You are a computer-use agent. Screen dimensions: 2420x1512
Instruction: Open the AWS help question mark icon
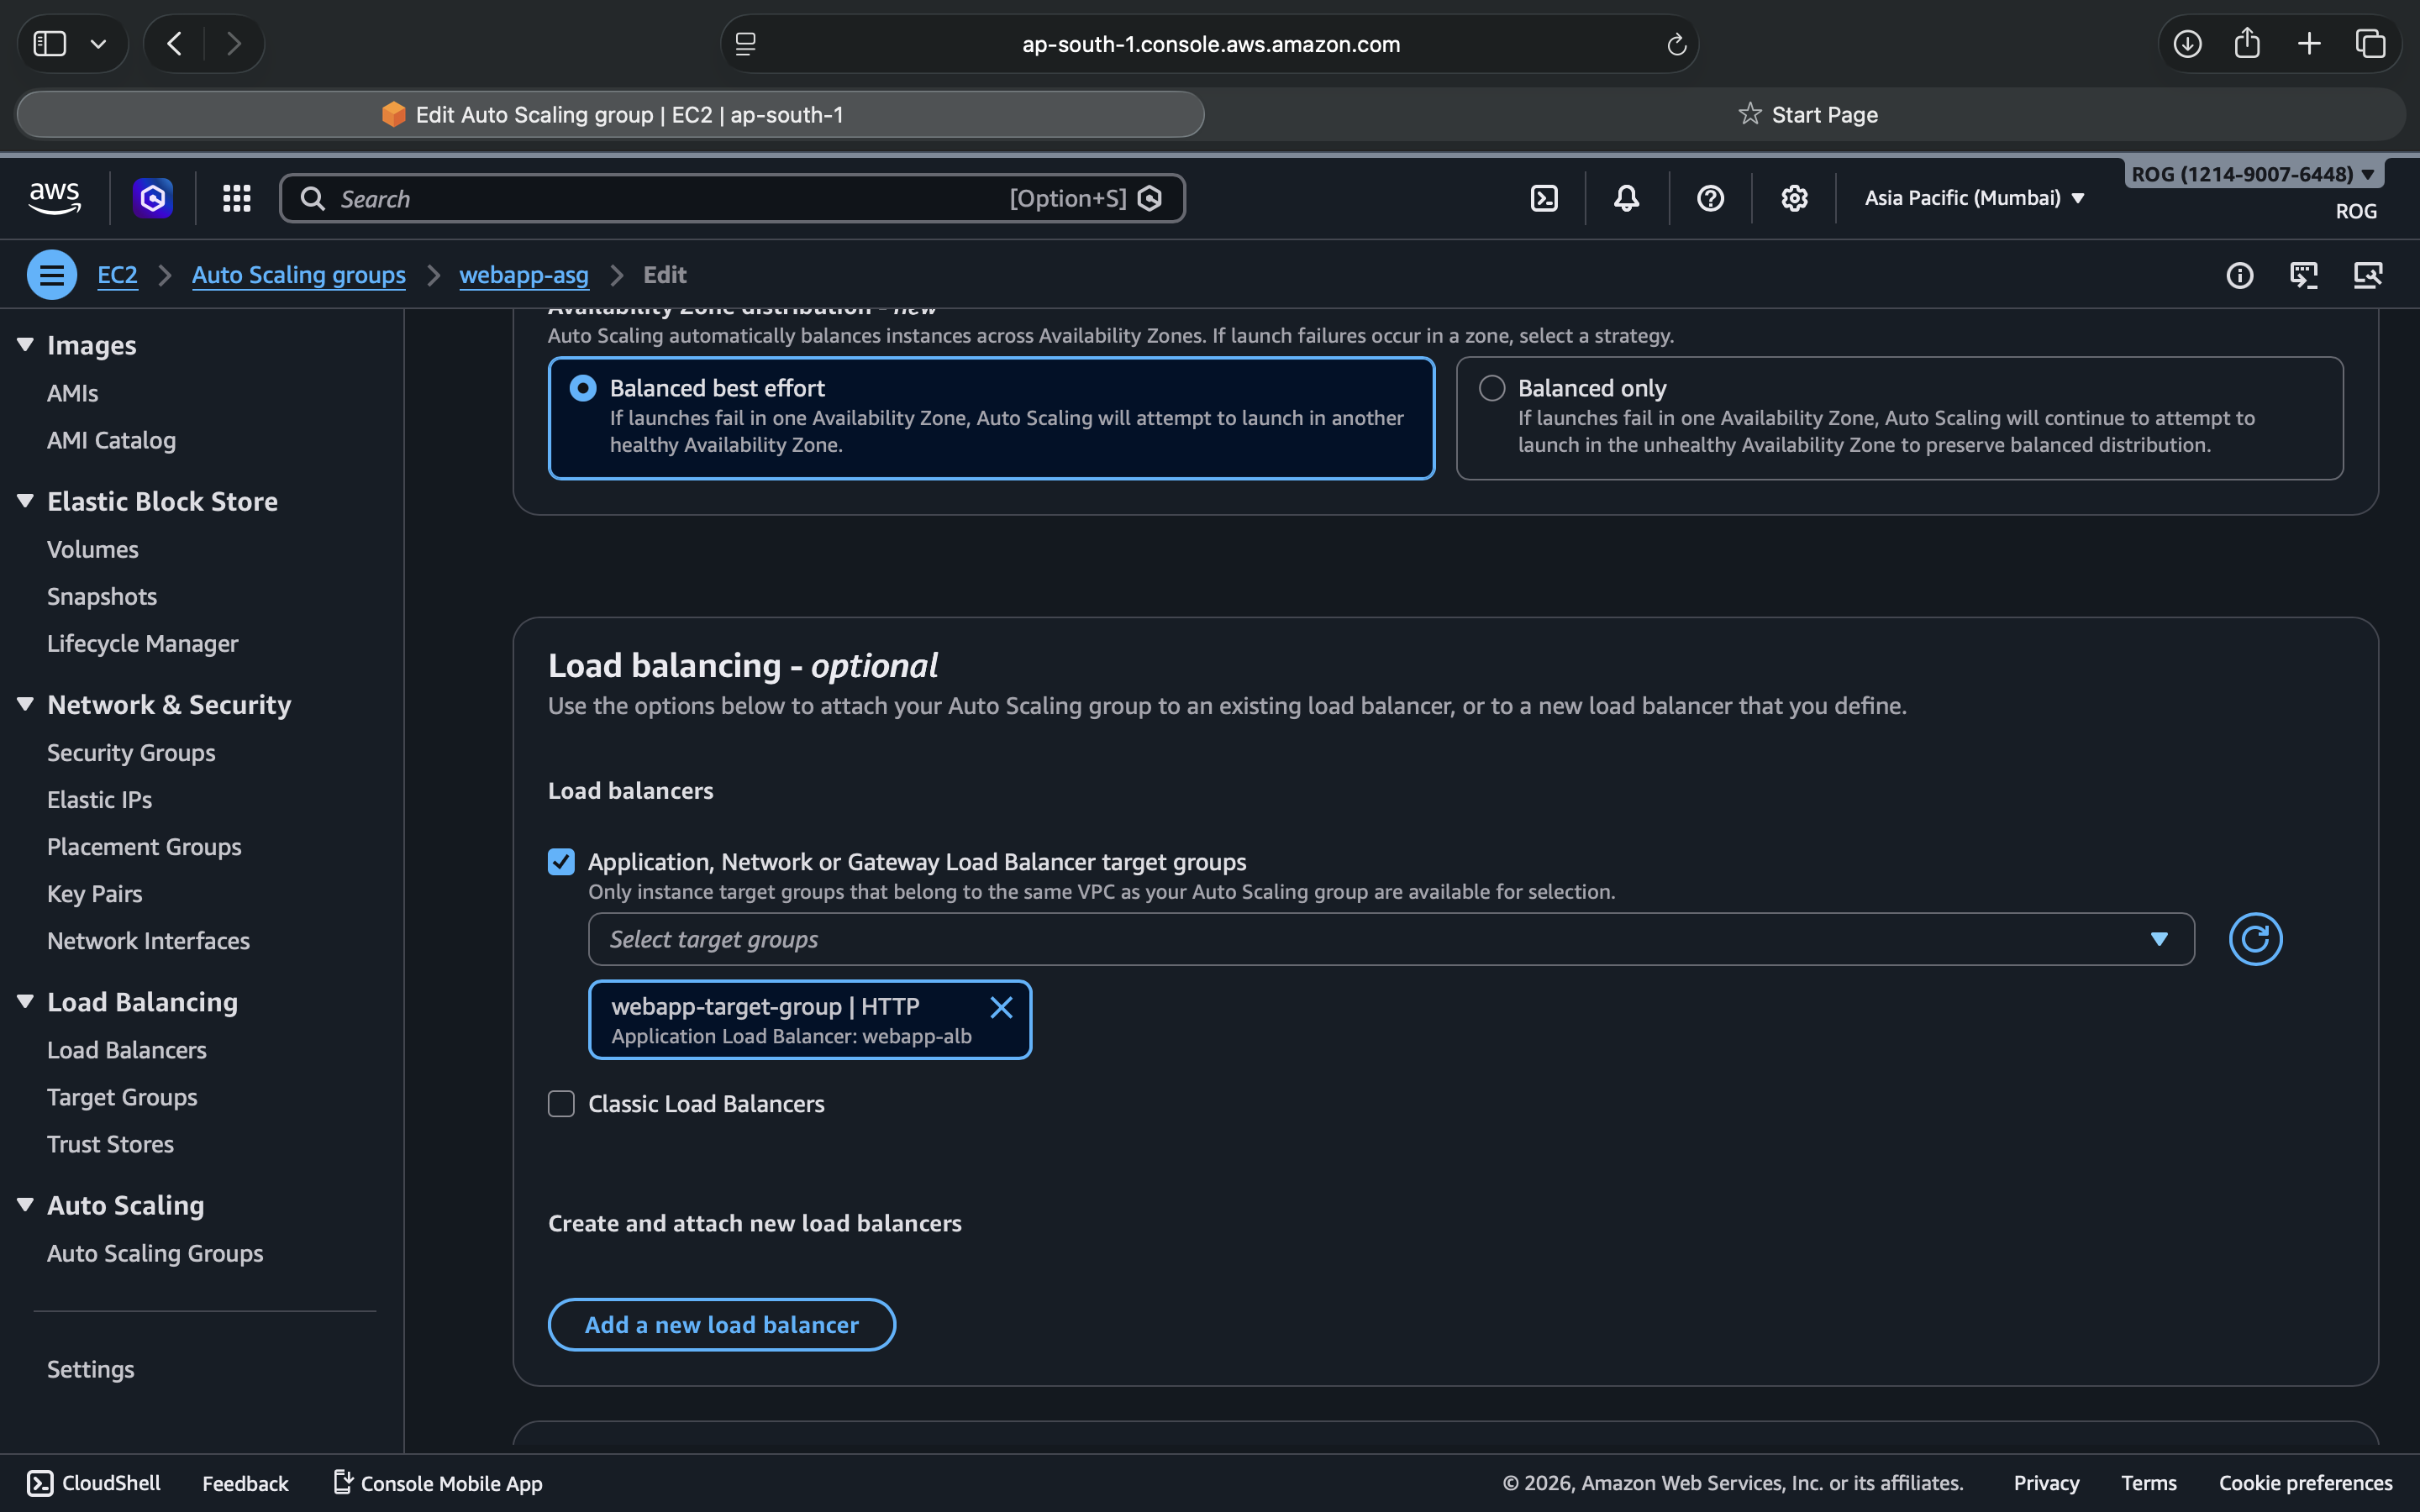click(1710, 198)
